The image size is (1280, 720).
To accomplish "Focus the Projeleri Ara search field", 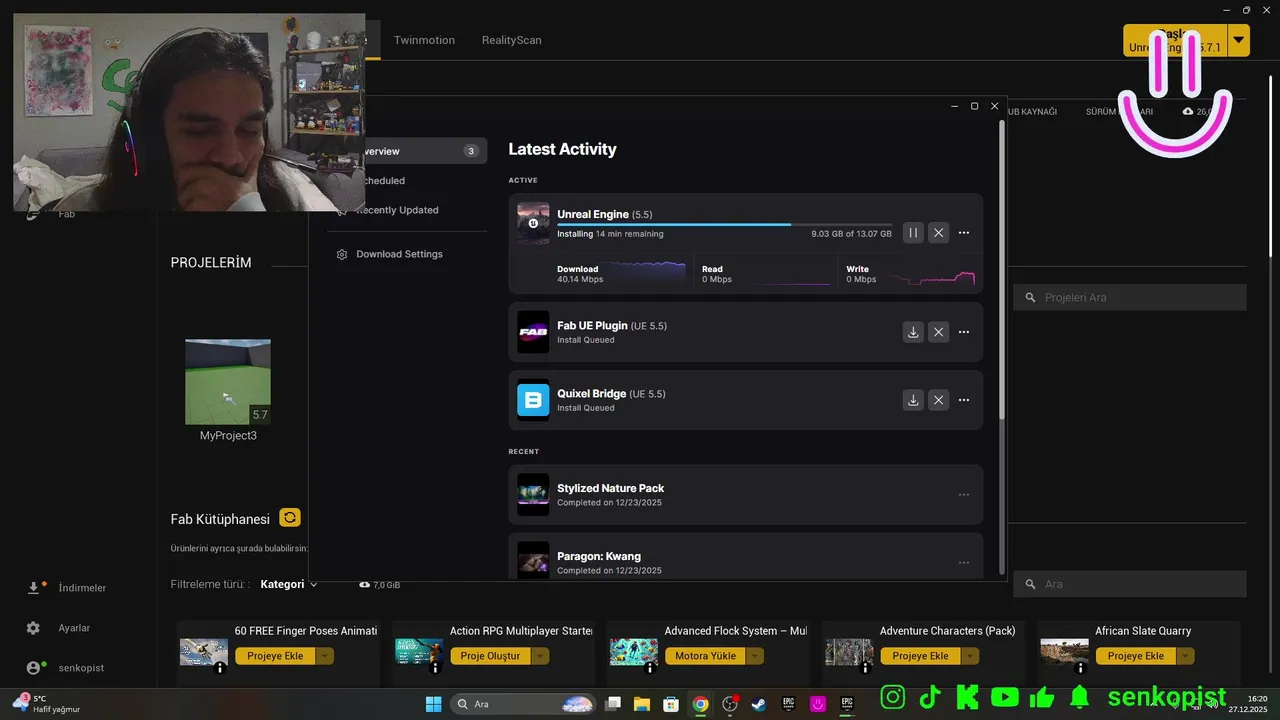I will pos(1130,297).
